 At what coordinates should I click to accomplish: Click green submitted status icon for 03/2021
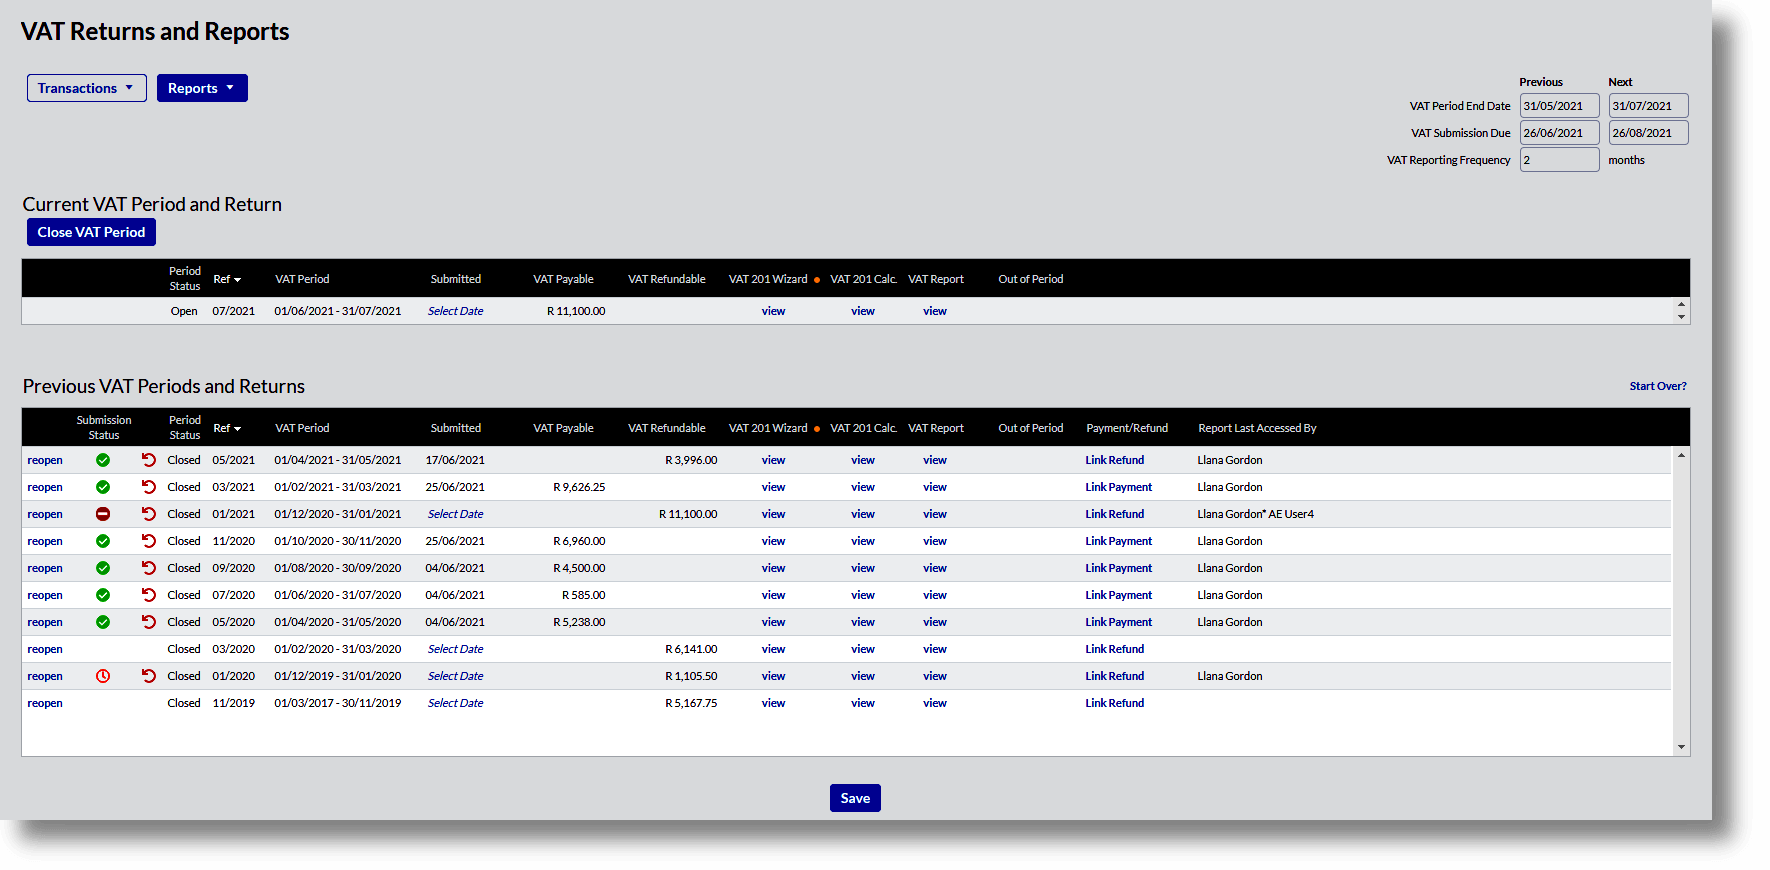tap(103, 487)
